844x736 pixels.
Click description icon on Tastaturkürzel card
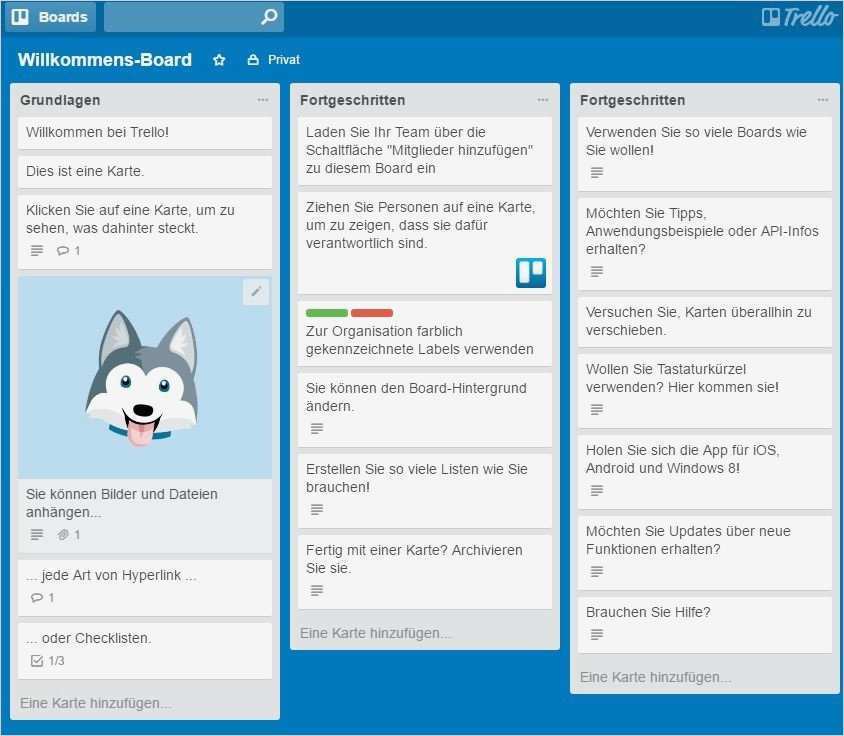click(x=596, y=410)
